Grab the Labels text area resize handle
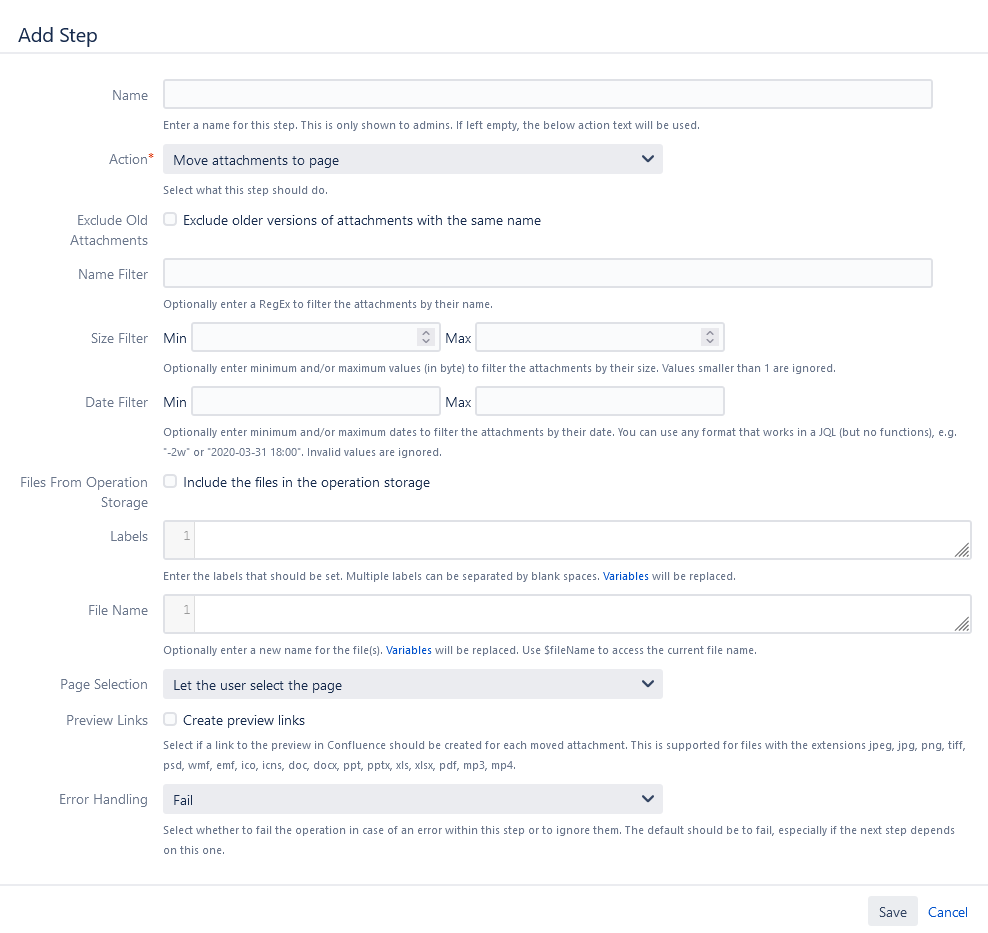The height and width of the screenshot is (933, 988). coord(962,550)
